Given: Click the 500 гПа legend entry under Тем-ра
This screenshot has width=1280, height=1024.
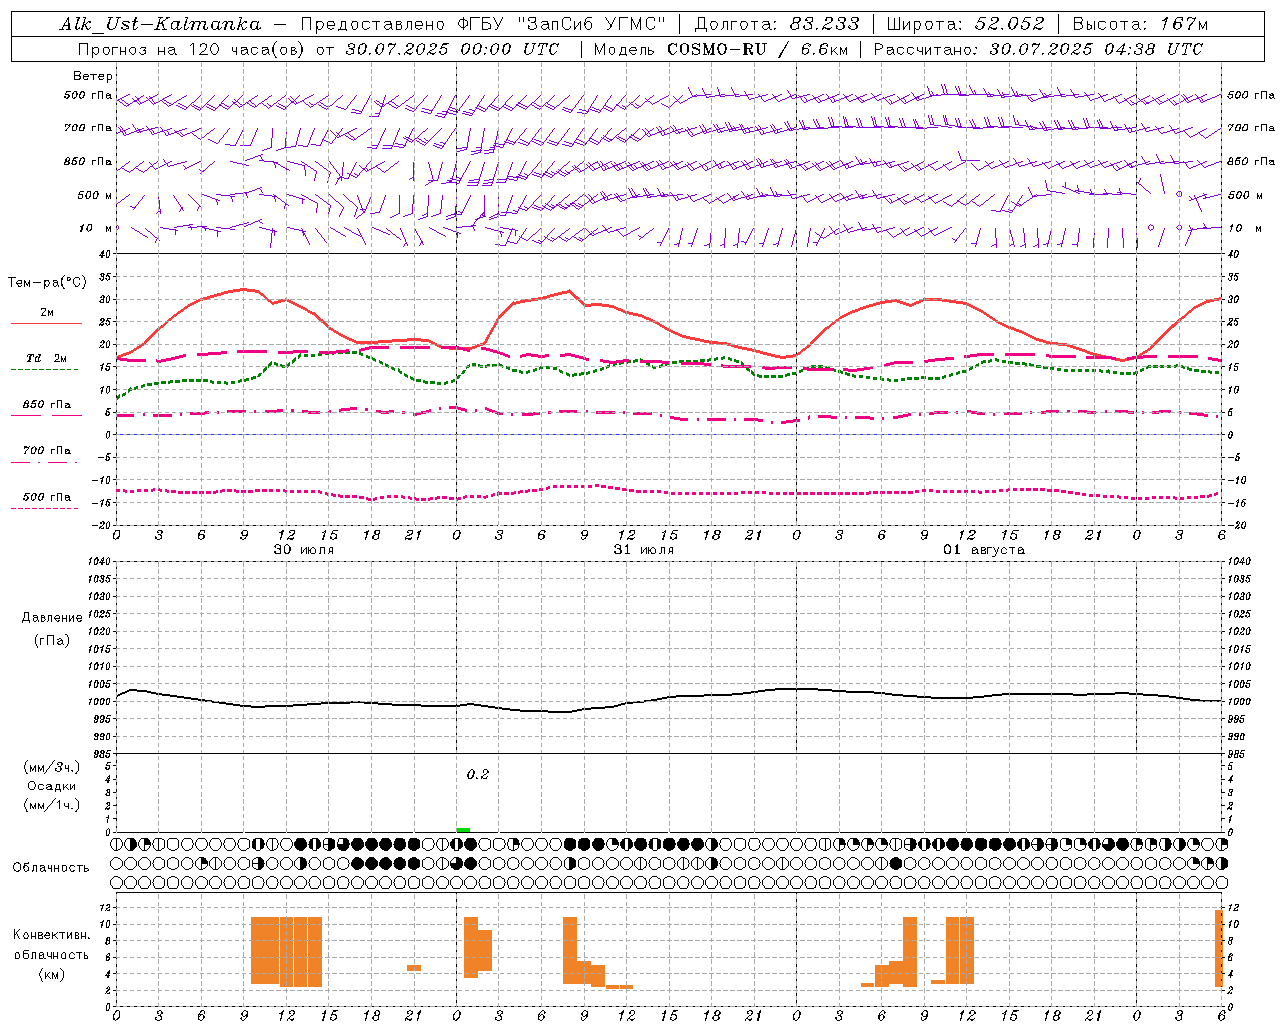Looking at the screenshot, I should click(47, 497).
